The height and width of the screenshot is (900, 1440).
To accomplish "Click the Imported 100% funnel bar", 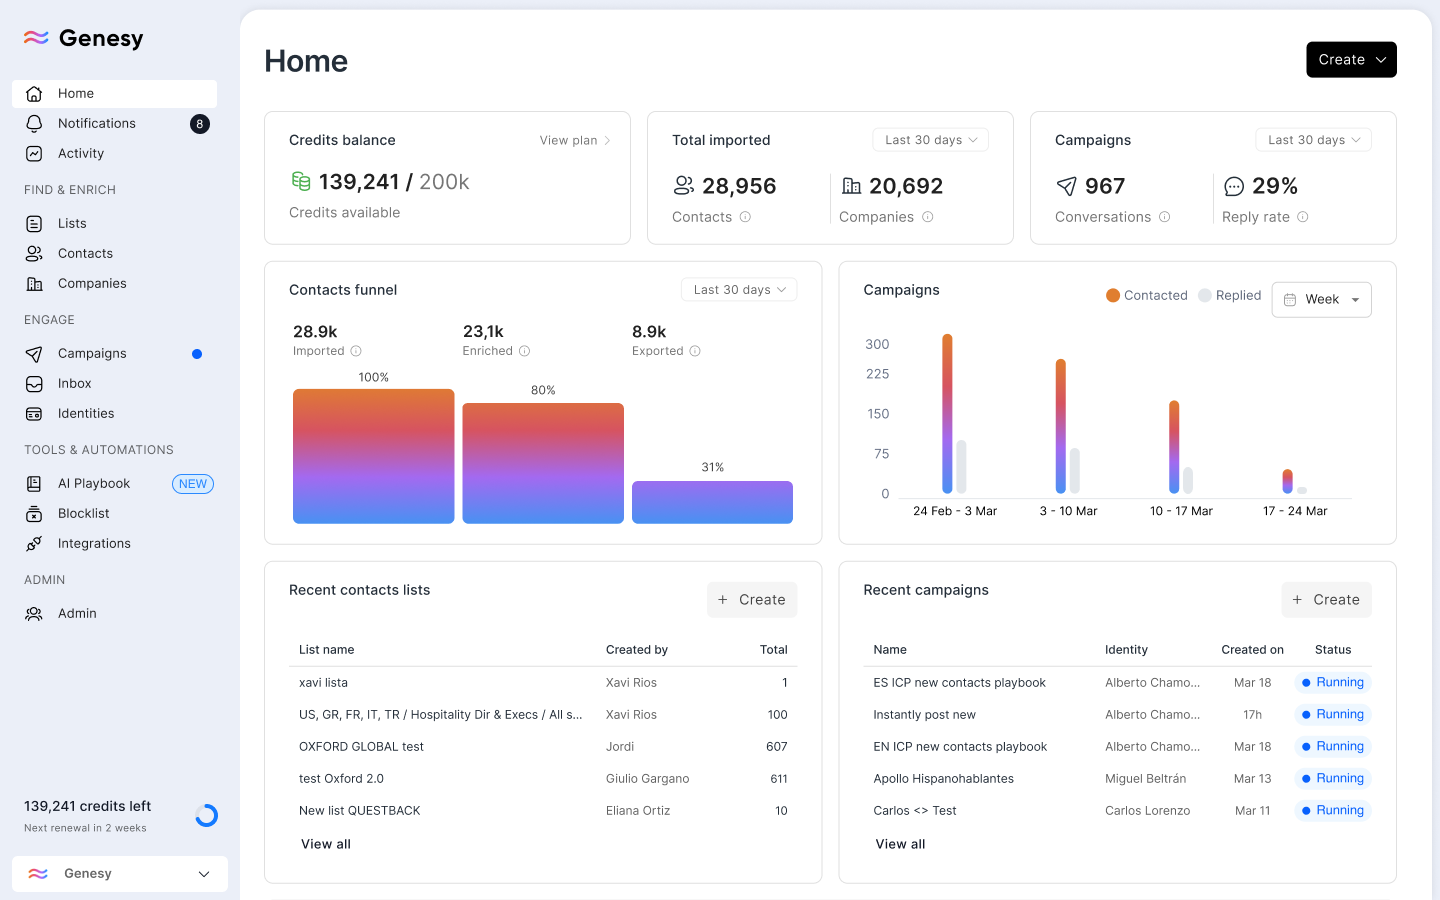I will click(x=373, y=456).
